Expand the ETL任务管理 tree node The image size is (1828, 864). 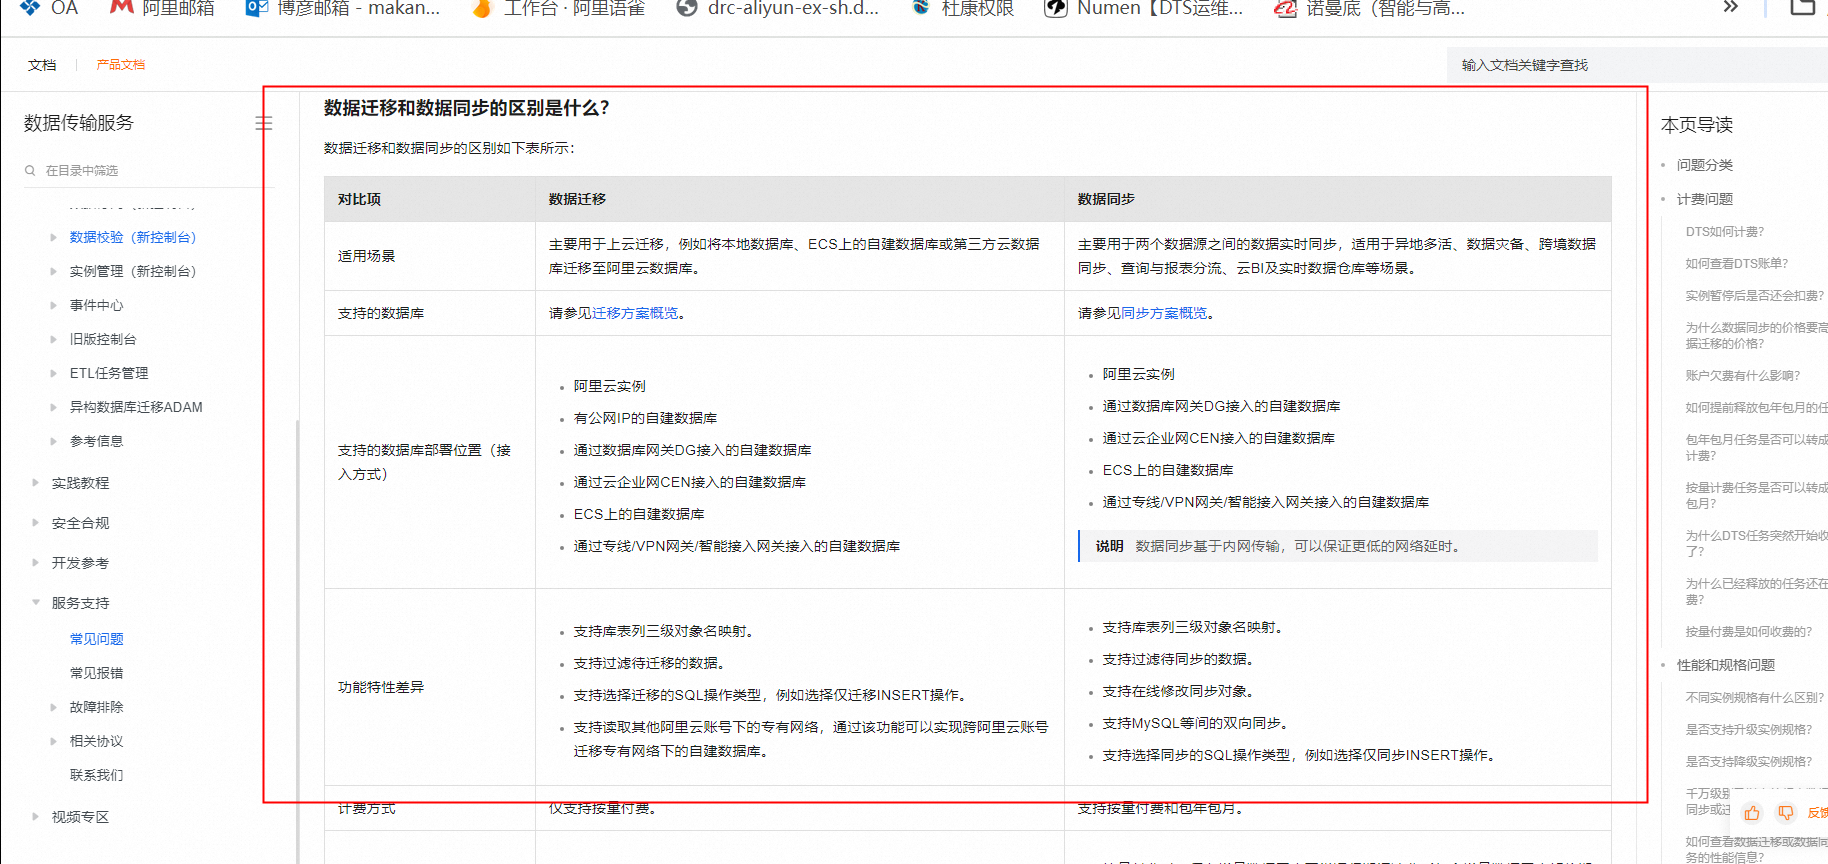[53, 373]
